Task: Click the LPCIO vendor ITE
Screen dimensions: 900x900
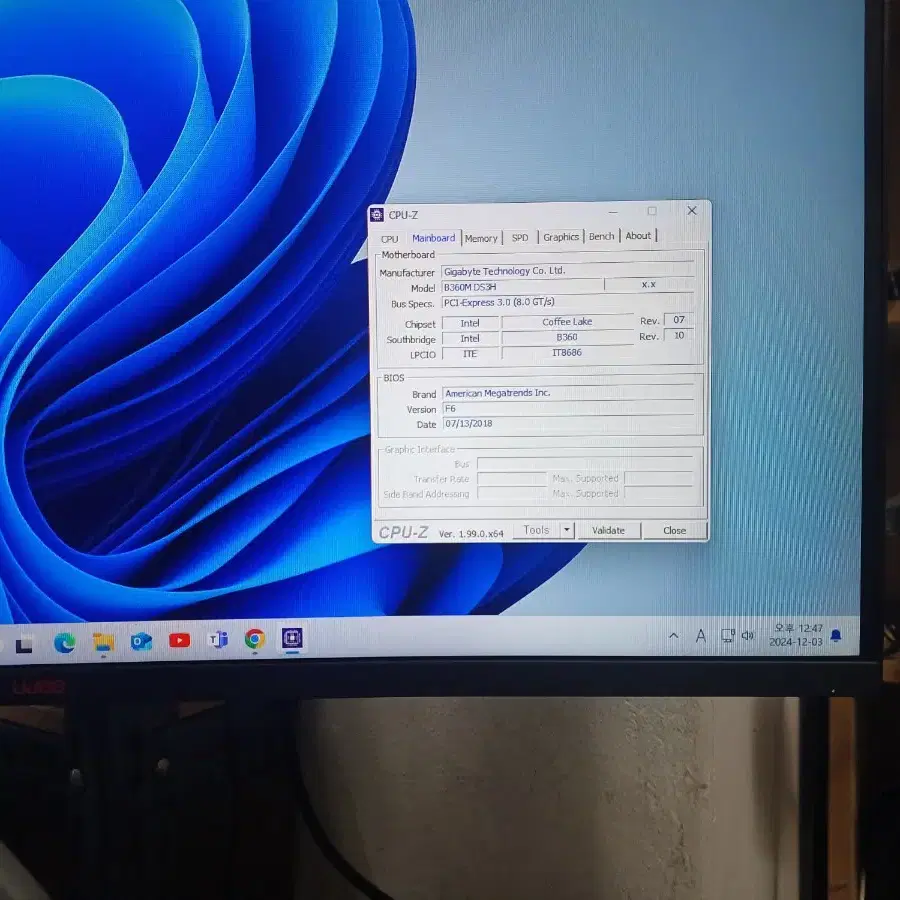Action: 470,354
